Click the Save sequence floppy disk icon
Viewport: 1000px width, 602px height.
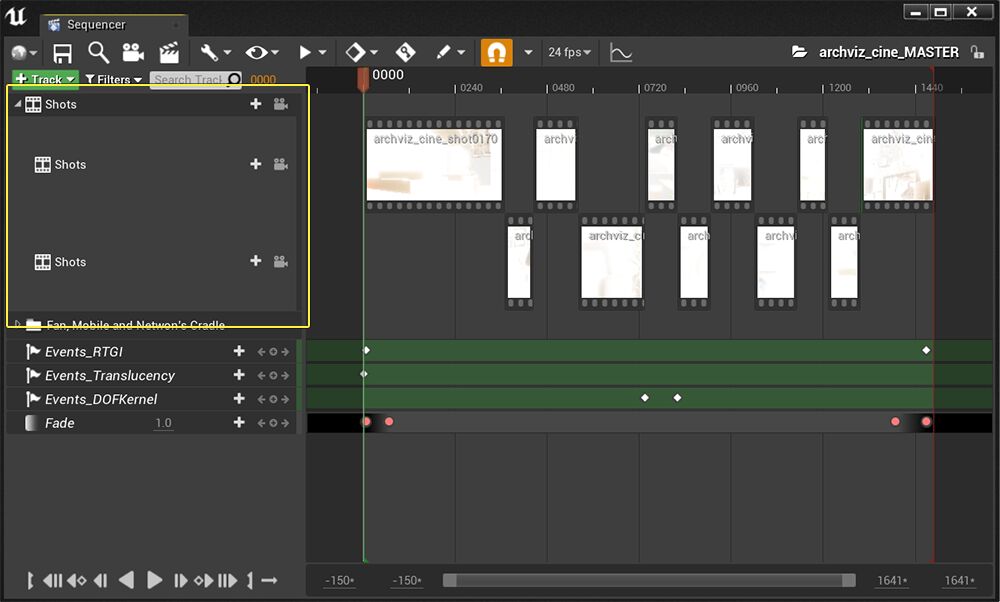coord(63,52)
